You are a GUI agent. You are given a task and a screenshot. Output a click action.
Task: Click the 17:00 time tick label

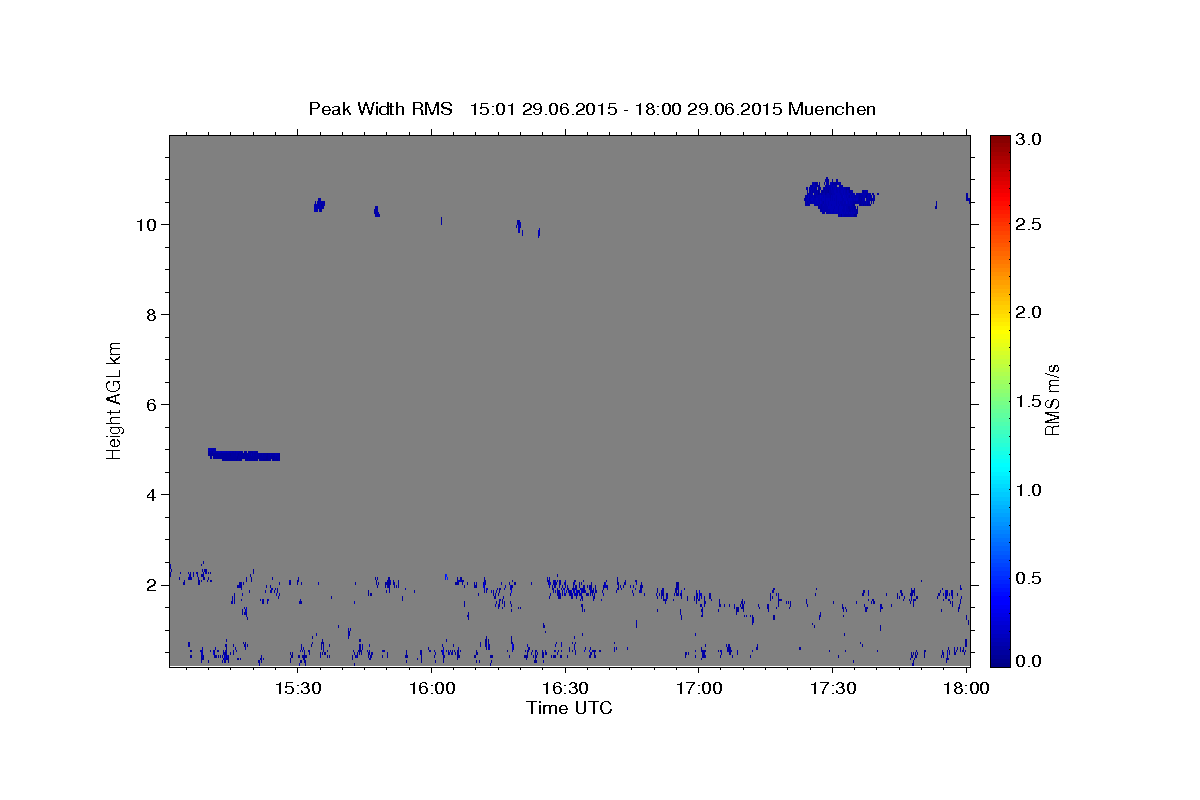[x=699, y=688]
